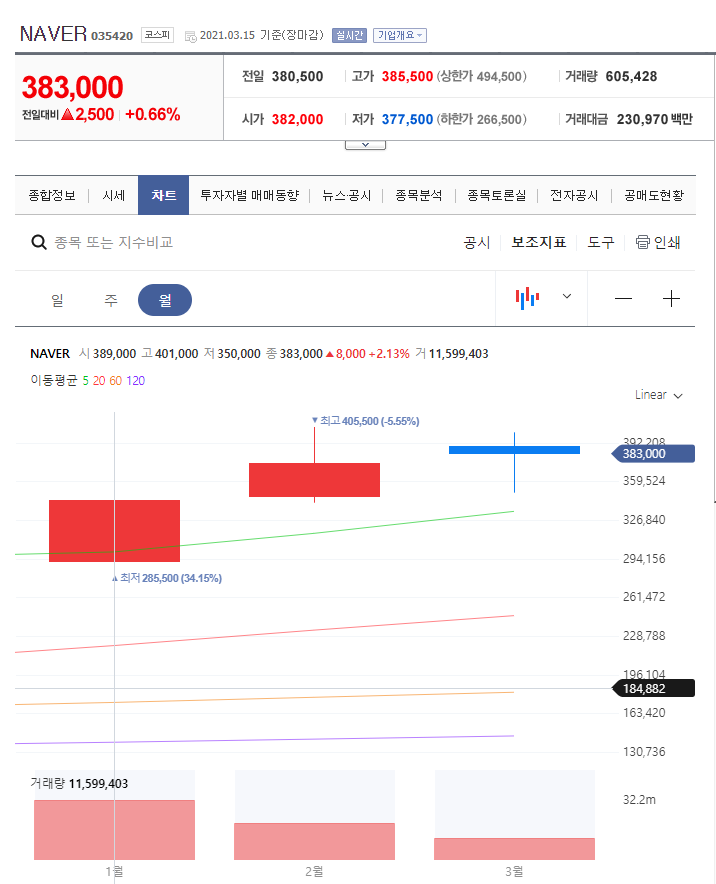
Task: Toggle the 60 moving average line
Action: (116, 381)
